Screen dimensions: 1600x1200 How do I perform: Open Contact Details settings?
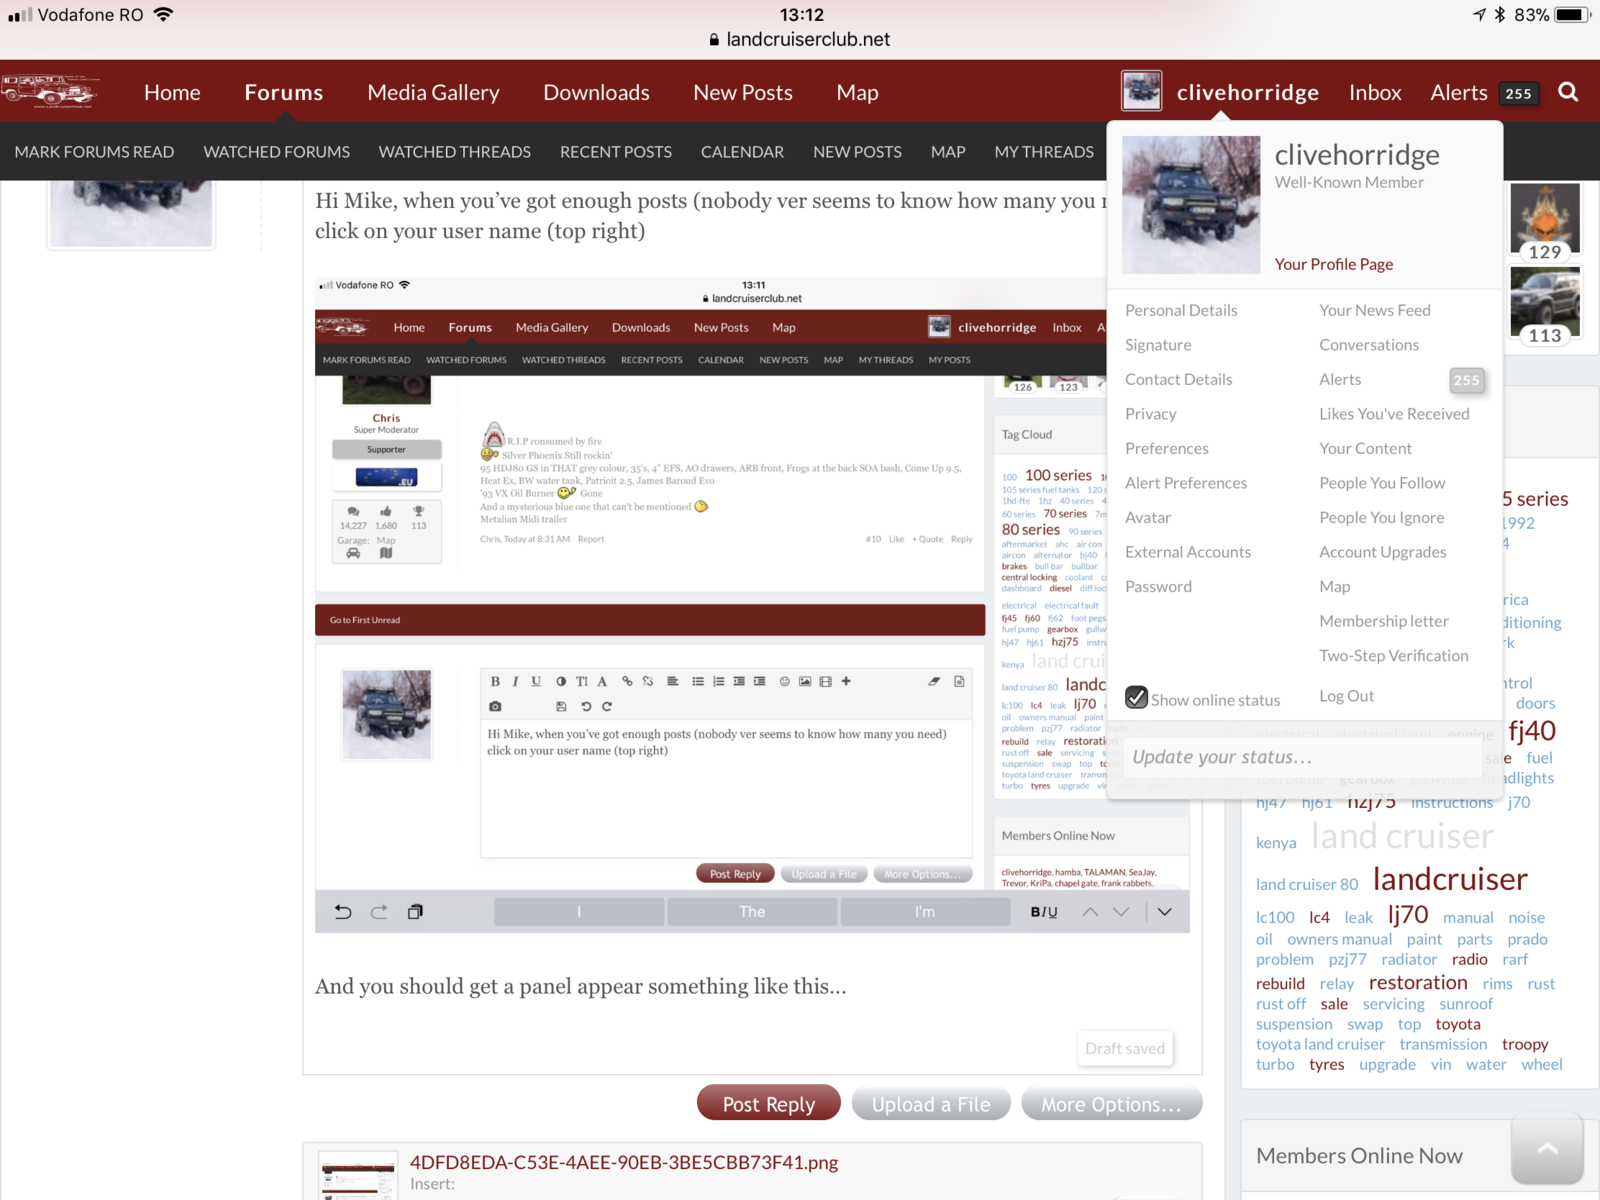click(x=1178, y=379)
